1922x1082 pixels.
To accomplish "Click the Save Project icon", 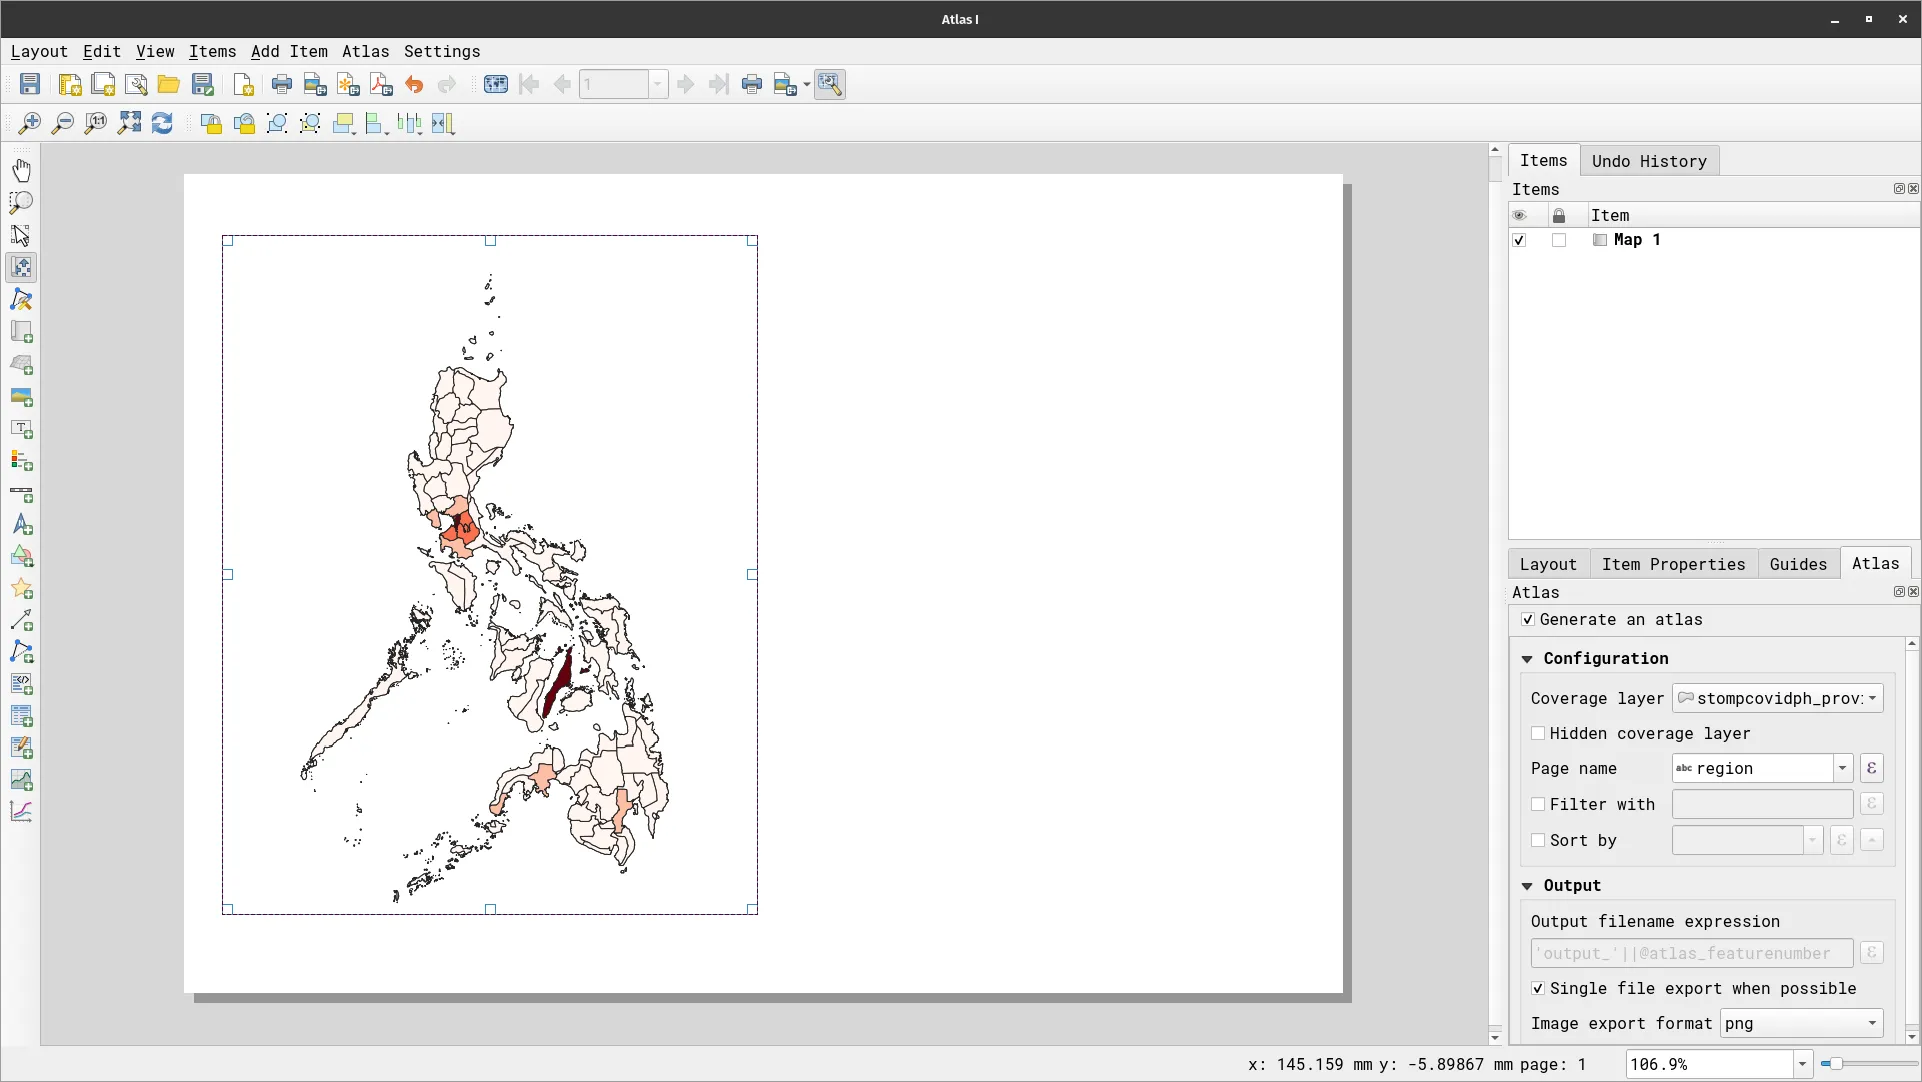I will (30, 85).
